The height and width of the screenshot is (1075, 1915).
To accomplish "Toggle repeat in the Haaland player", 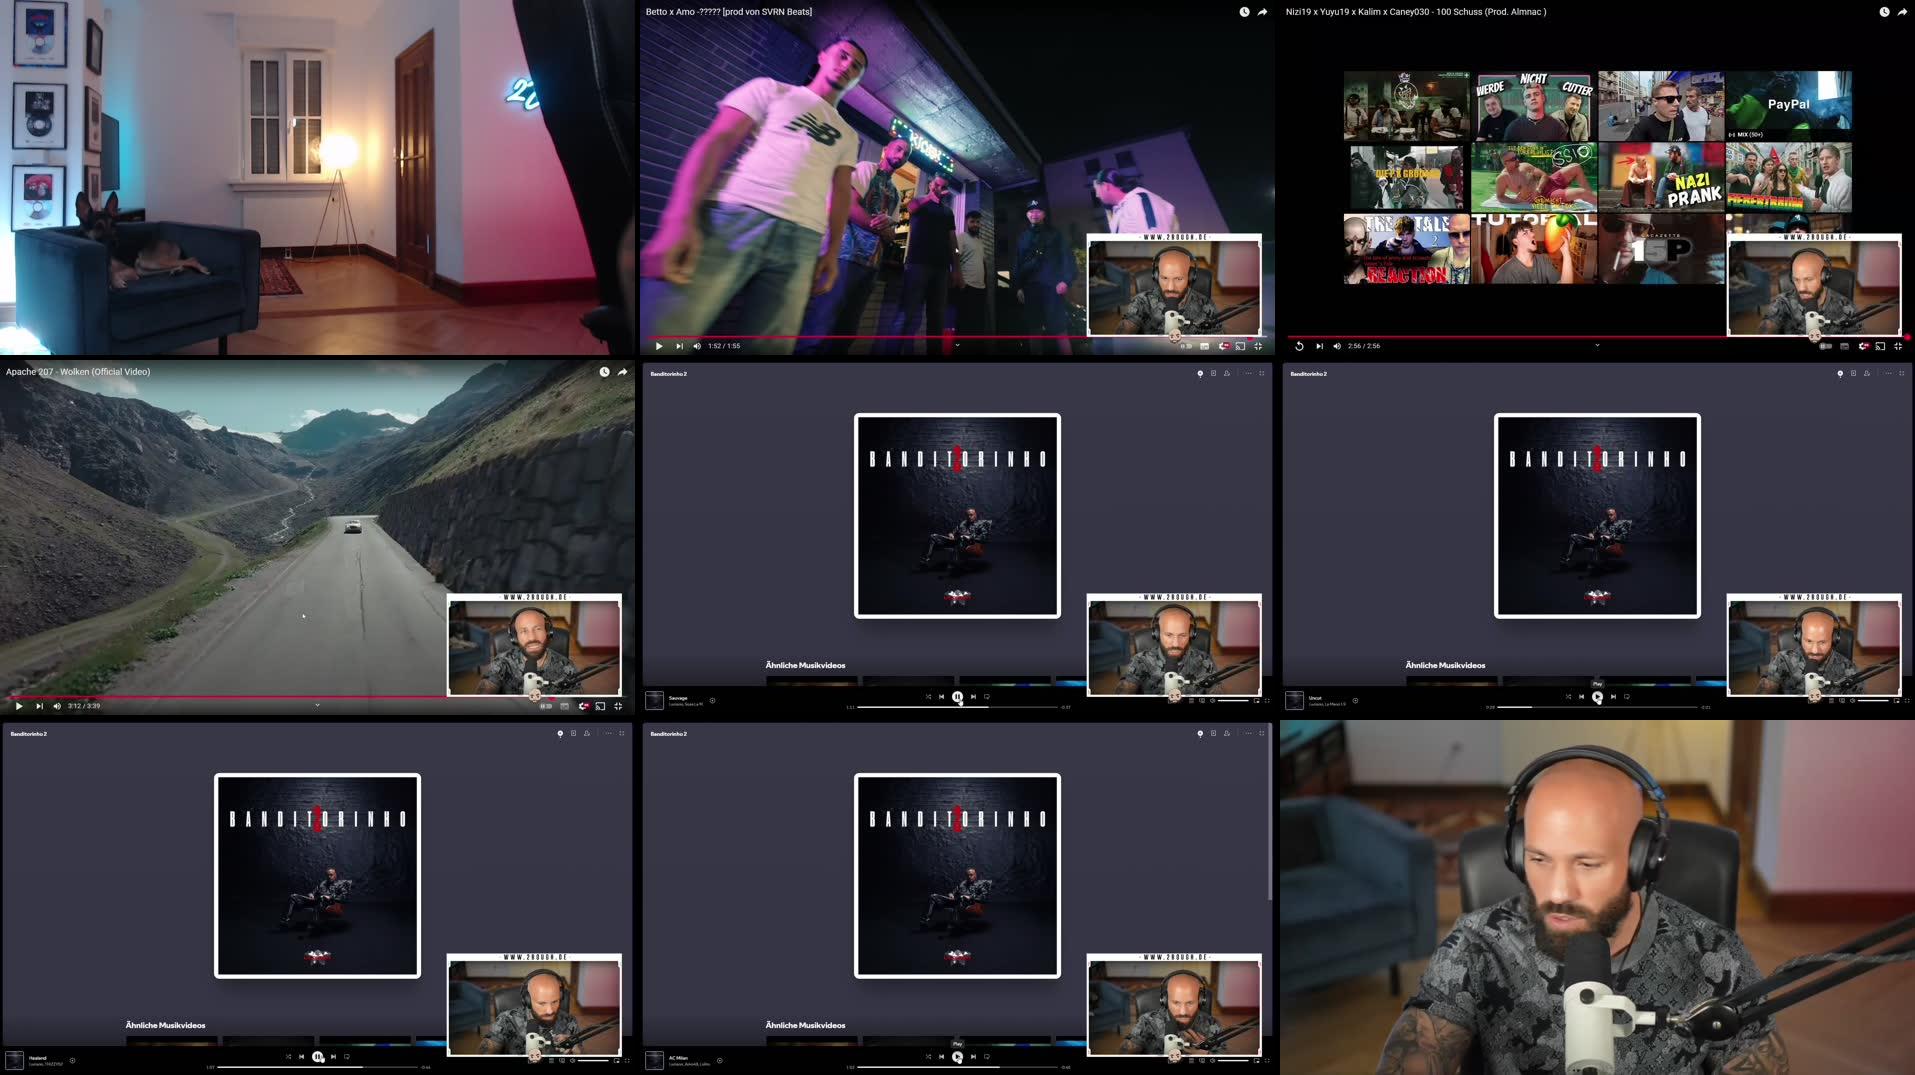I will pyautogui.click(x=347, y=1057).
